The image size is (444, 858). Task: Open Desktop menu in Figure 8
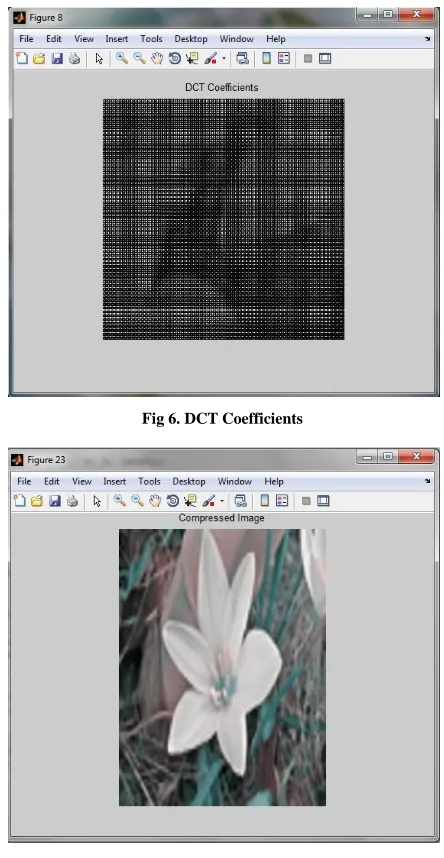191,39
